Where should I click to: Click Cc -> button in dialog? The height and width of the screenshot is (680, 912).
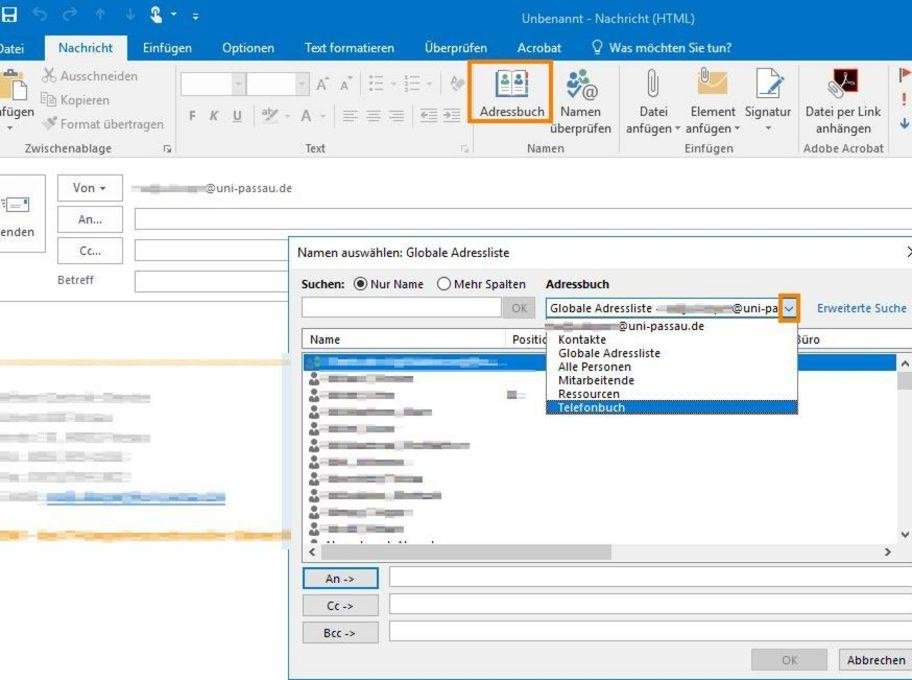tap(340, 606)
